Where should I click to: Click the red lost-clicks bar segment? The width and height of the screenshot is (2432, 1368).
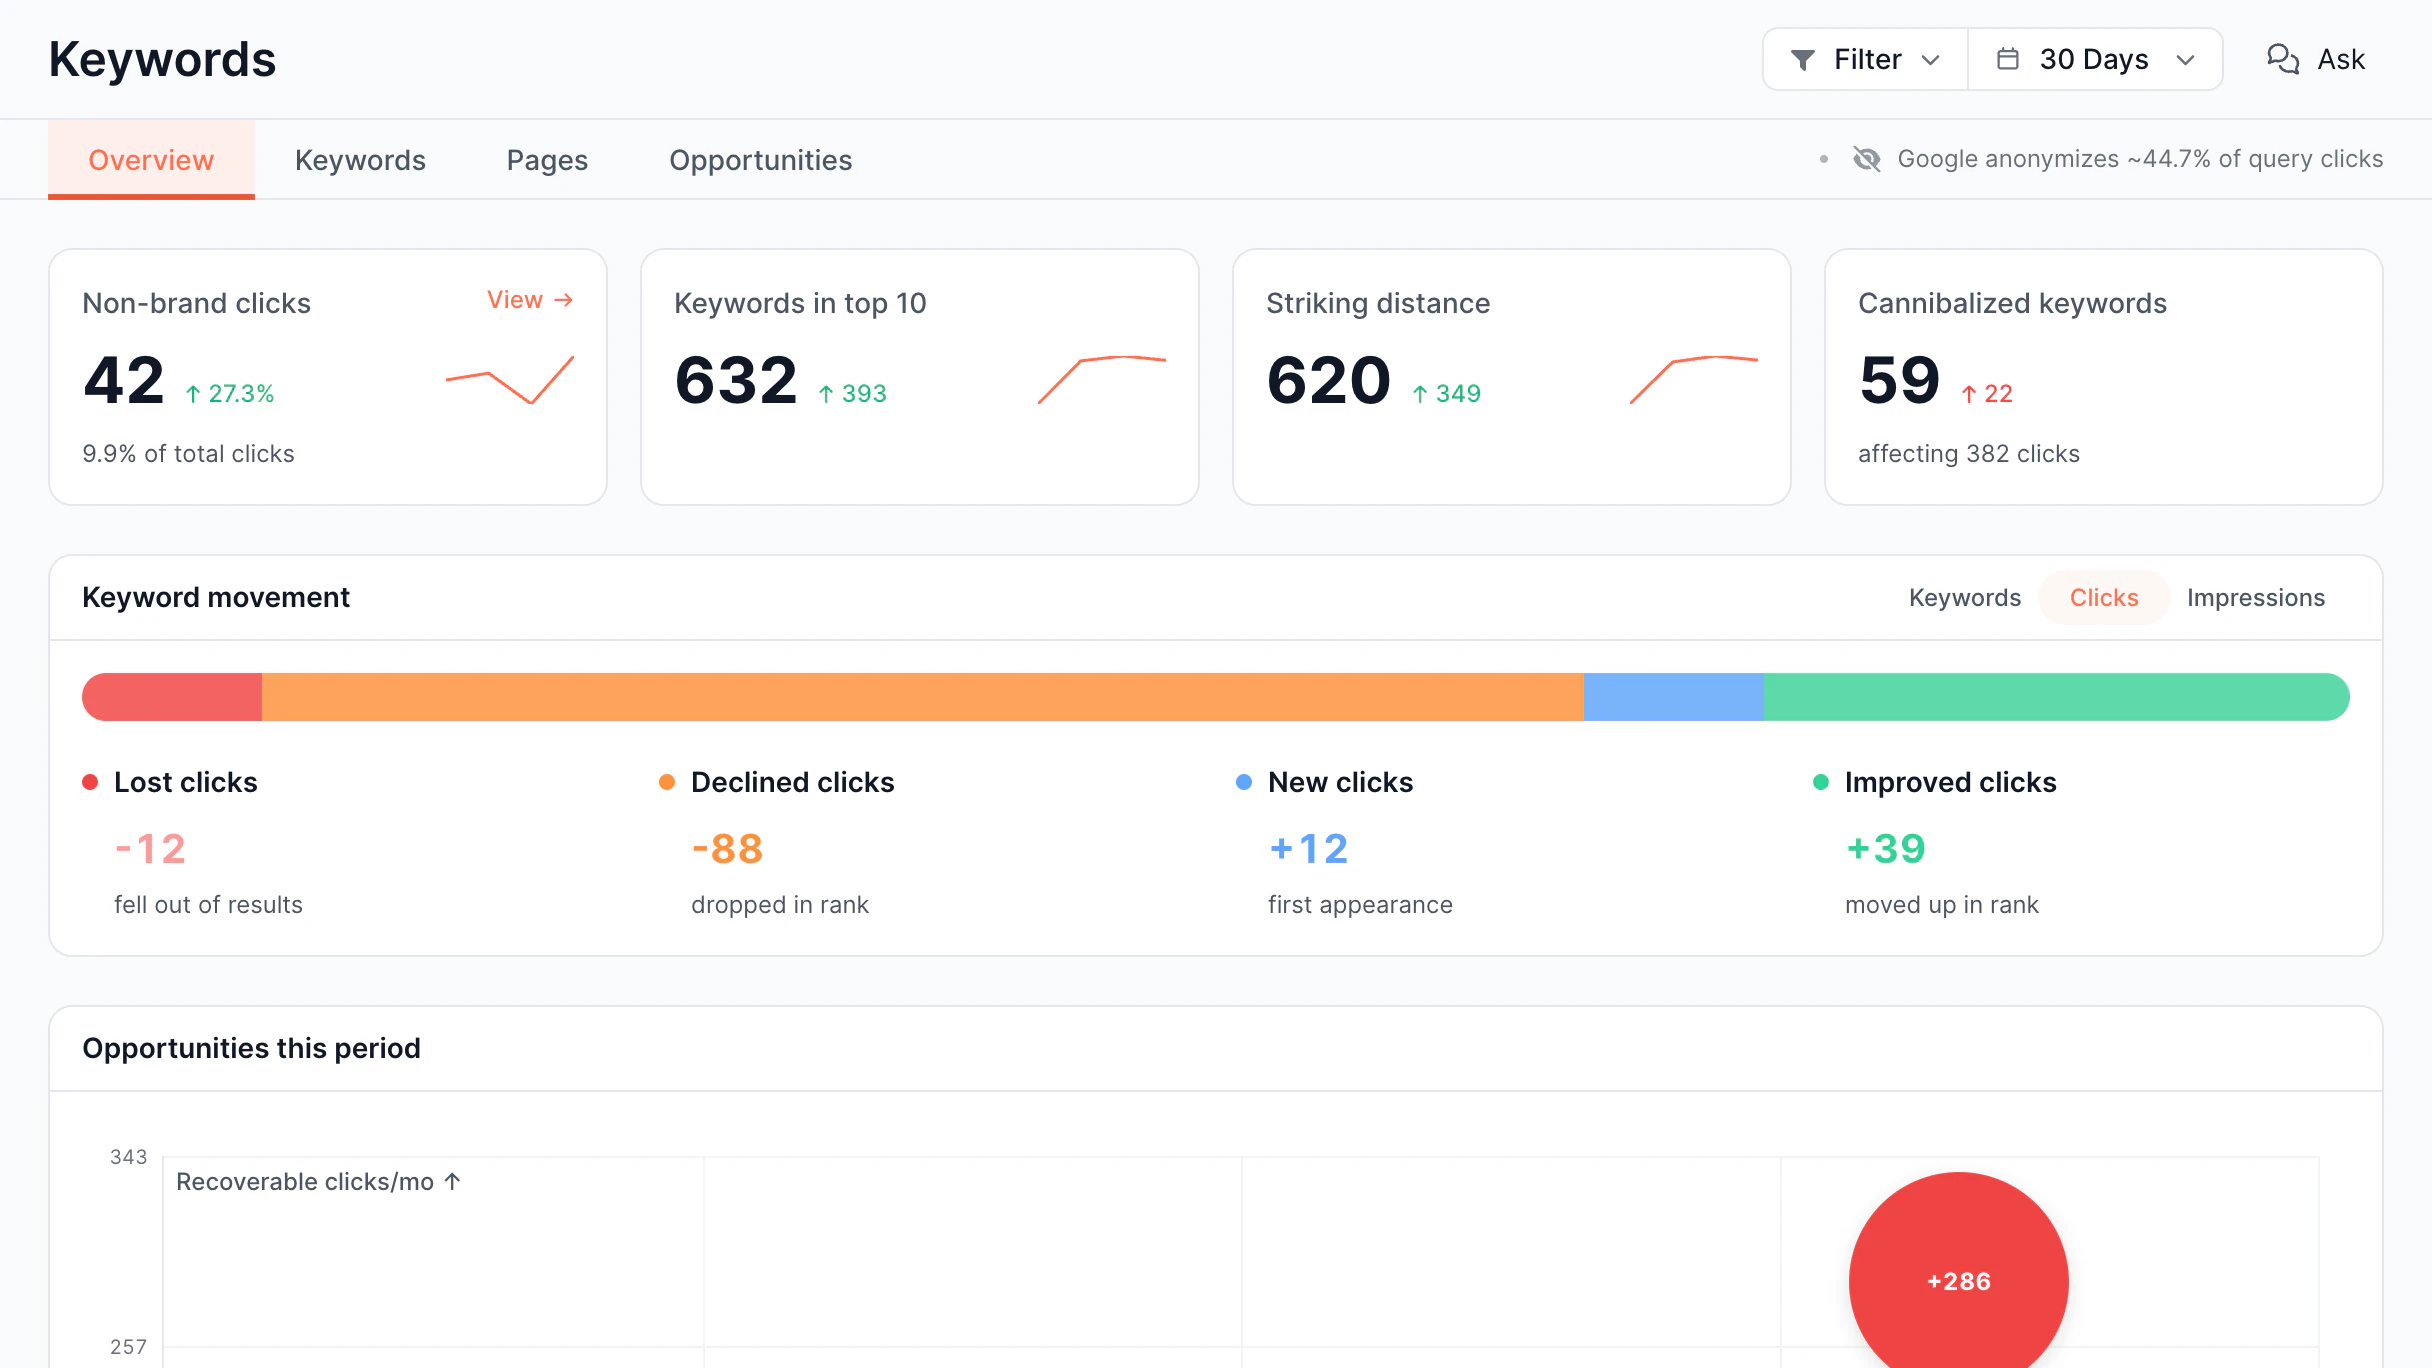pos(172,697)
